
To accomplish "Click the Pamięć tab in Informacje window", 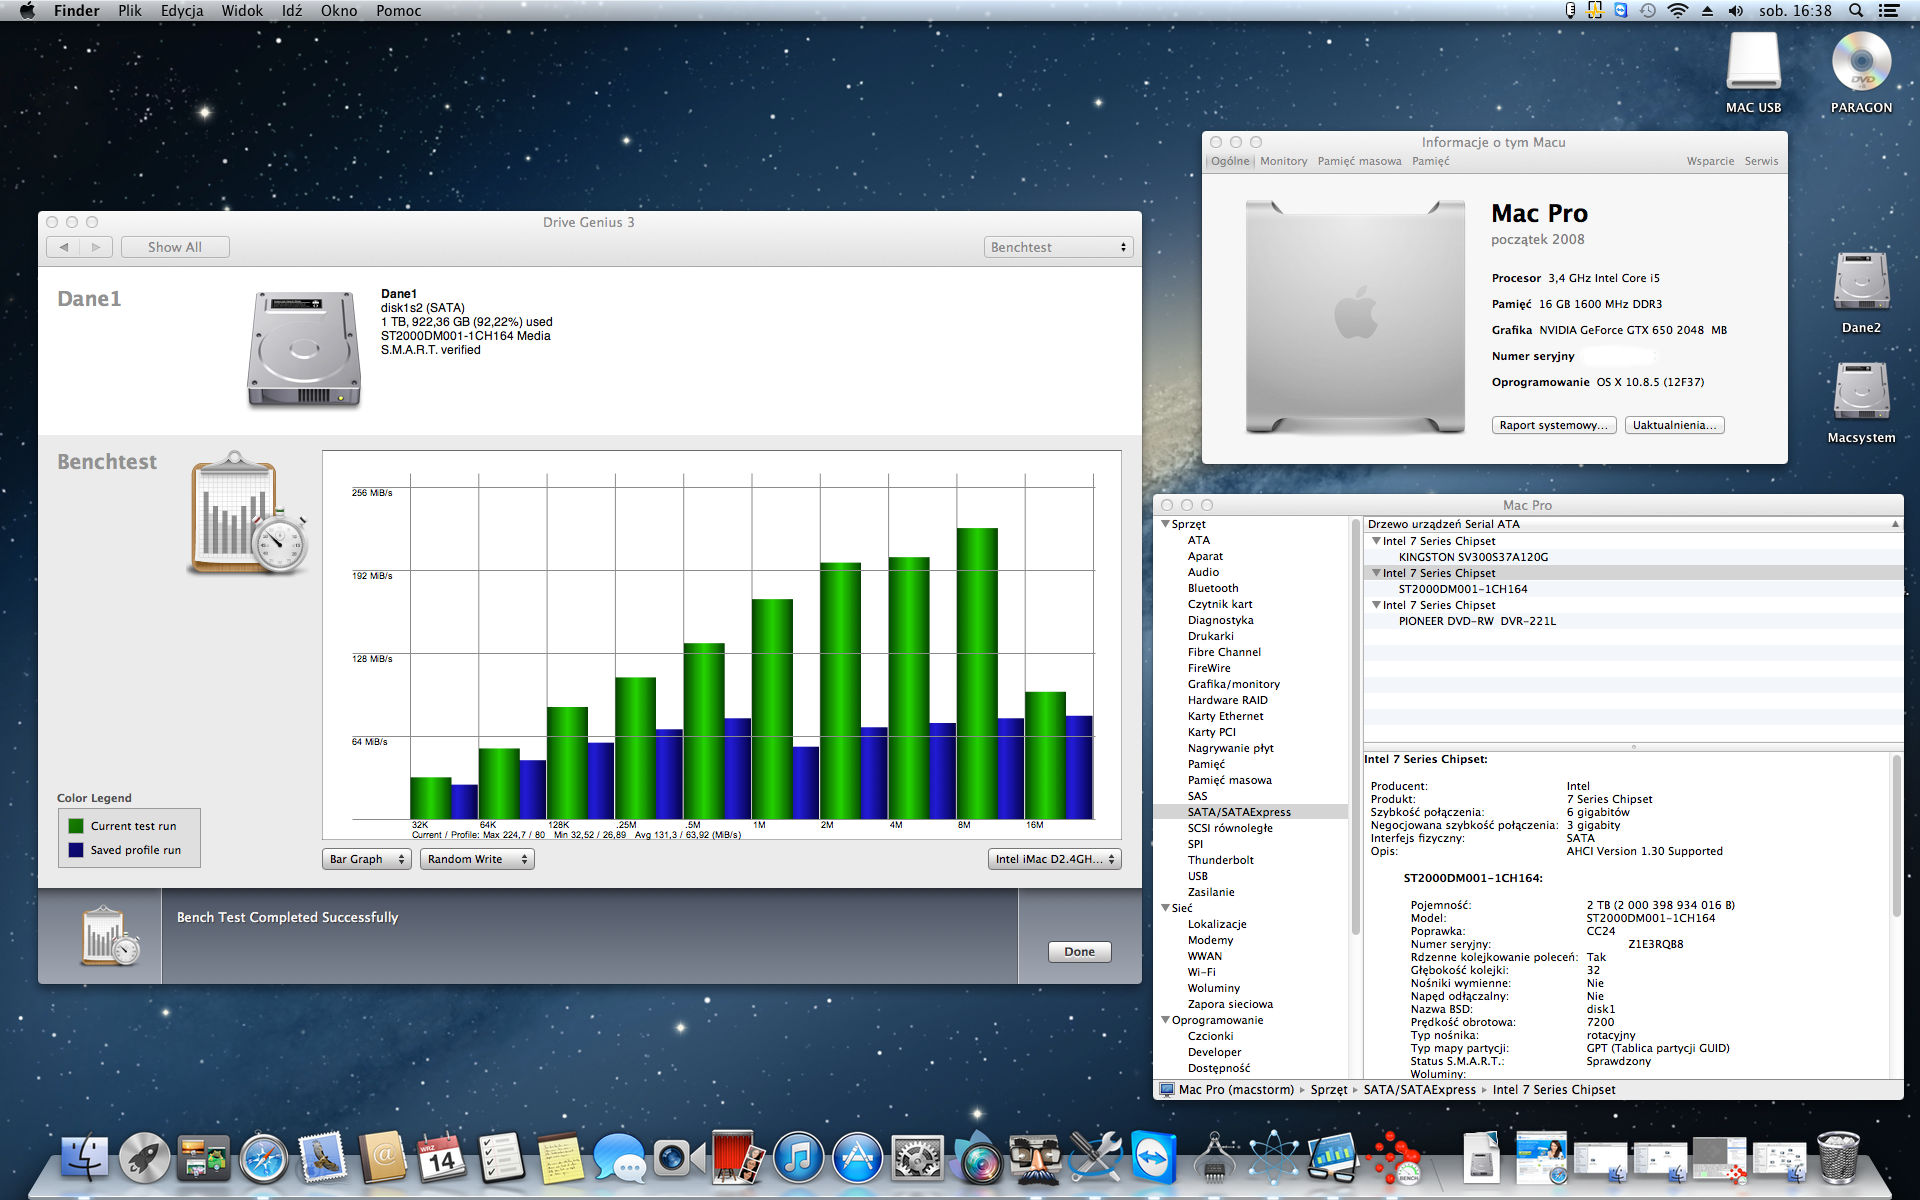I will tap(1430, 161).
